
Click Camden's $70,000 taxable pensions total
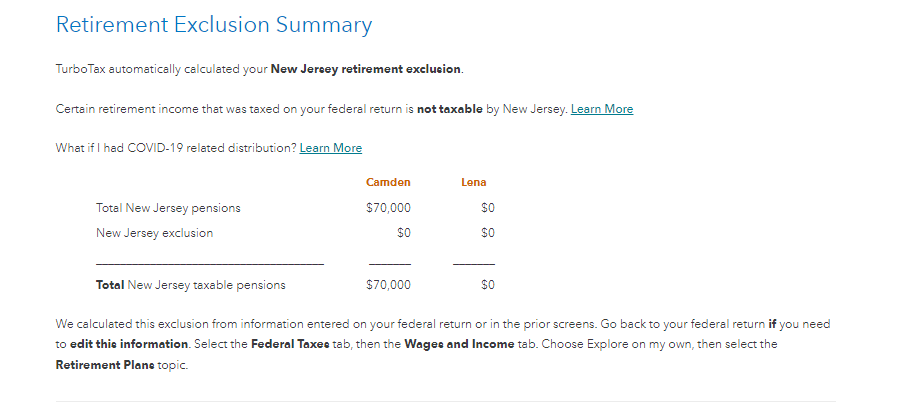[388, 285]
